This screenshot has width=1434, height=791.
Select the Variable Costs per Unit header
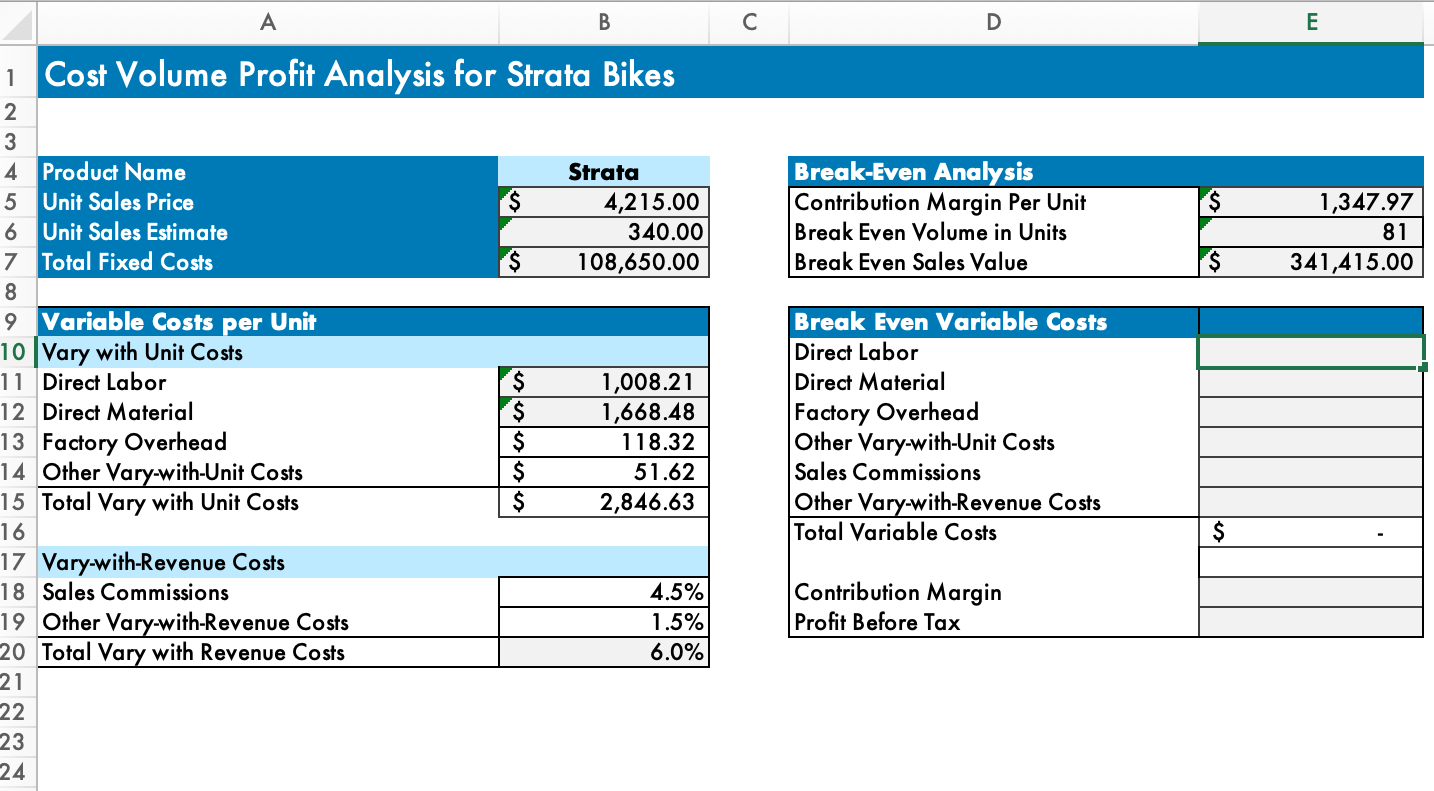(373, 322)
